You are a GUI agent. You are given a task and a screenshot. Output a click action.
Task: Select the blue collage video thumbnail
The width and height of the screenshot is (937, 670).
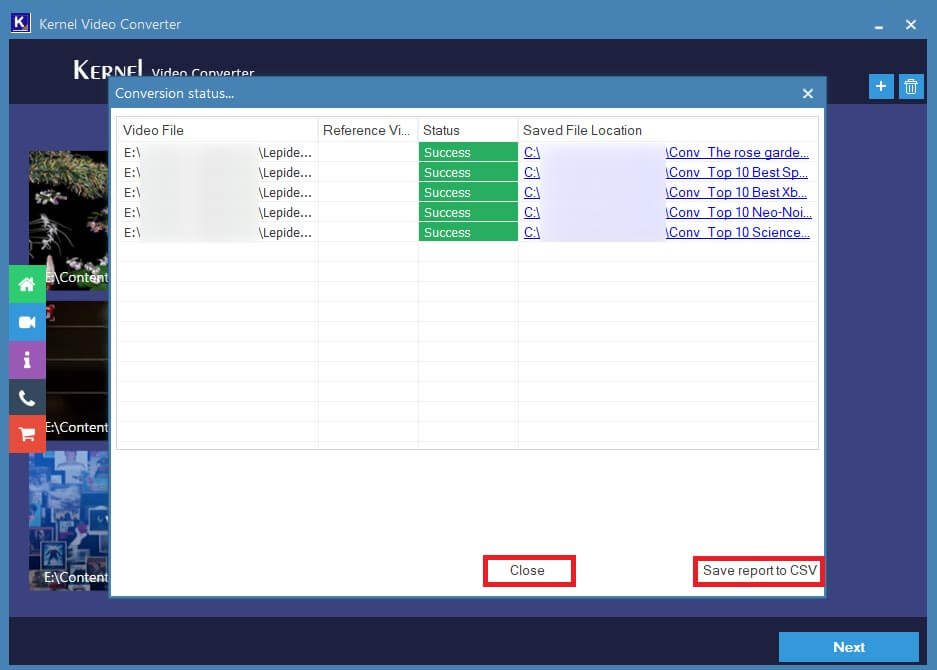click(69, 520)
